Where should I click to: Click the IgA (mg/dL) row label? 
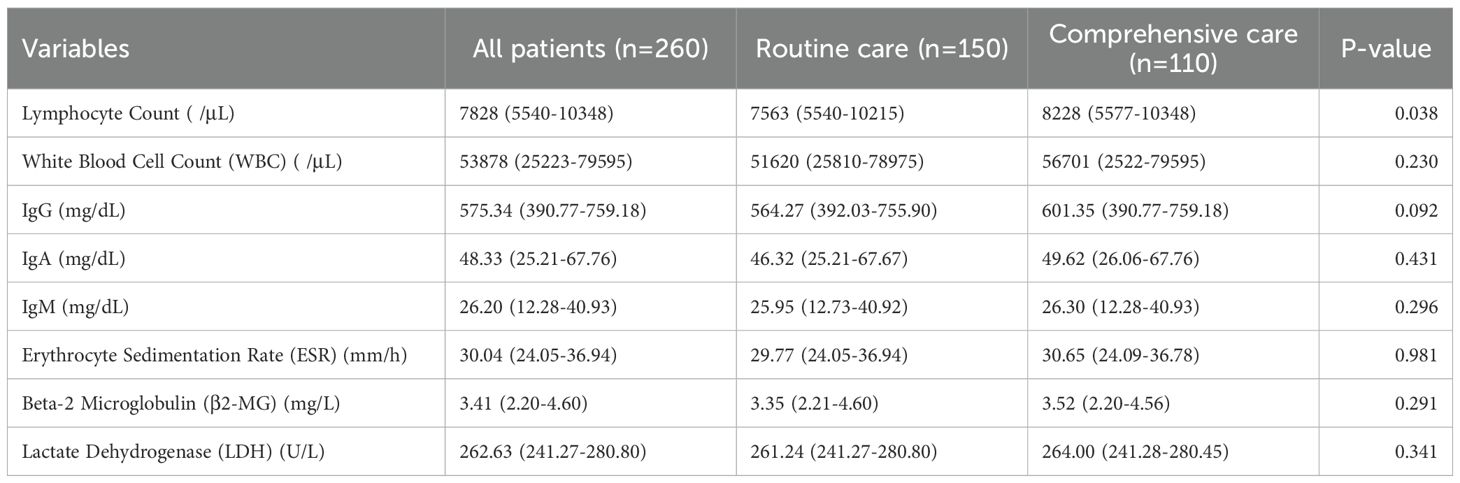66,259
